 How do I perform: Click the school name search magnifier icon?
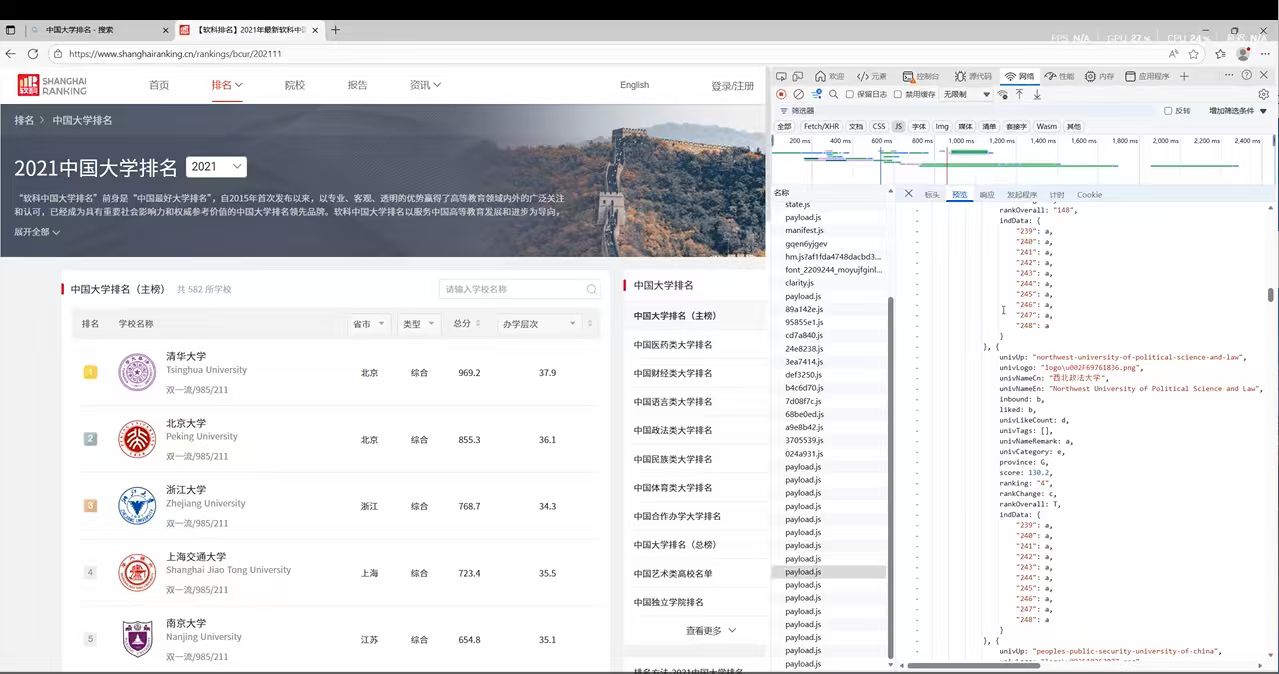(592, 289)
